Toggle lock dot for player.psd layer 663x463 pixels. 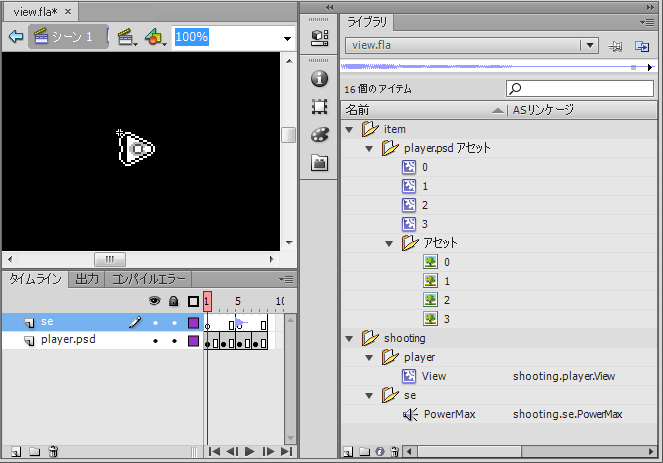[x=174, y=341]
